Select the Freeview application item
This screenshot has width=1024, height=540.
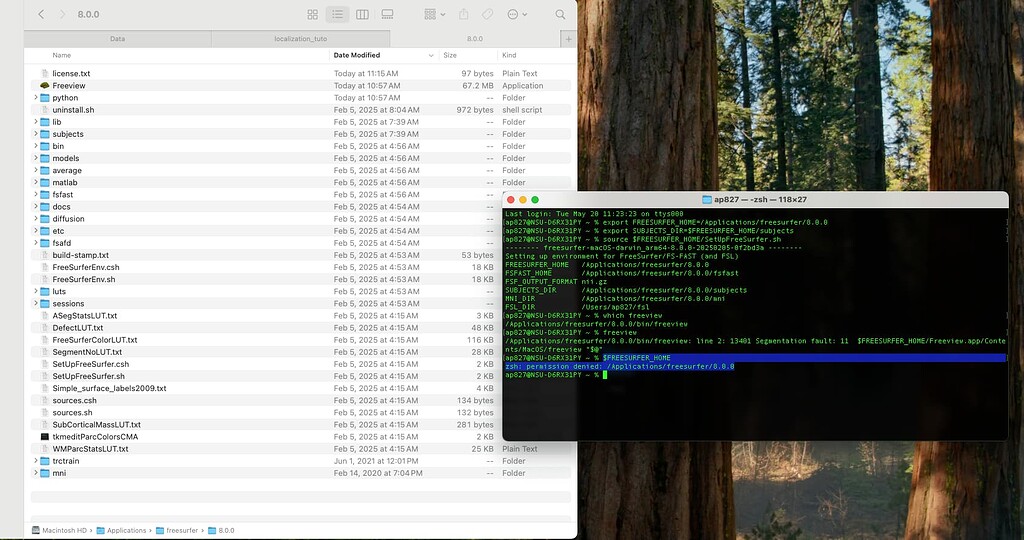point(69,86)
